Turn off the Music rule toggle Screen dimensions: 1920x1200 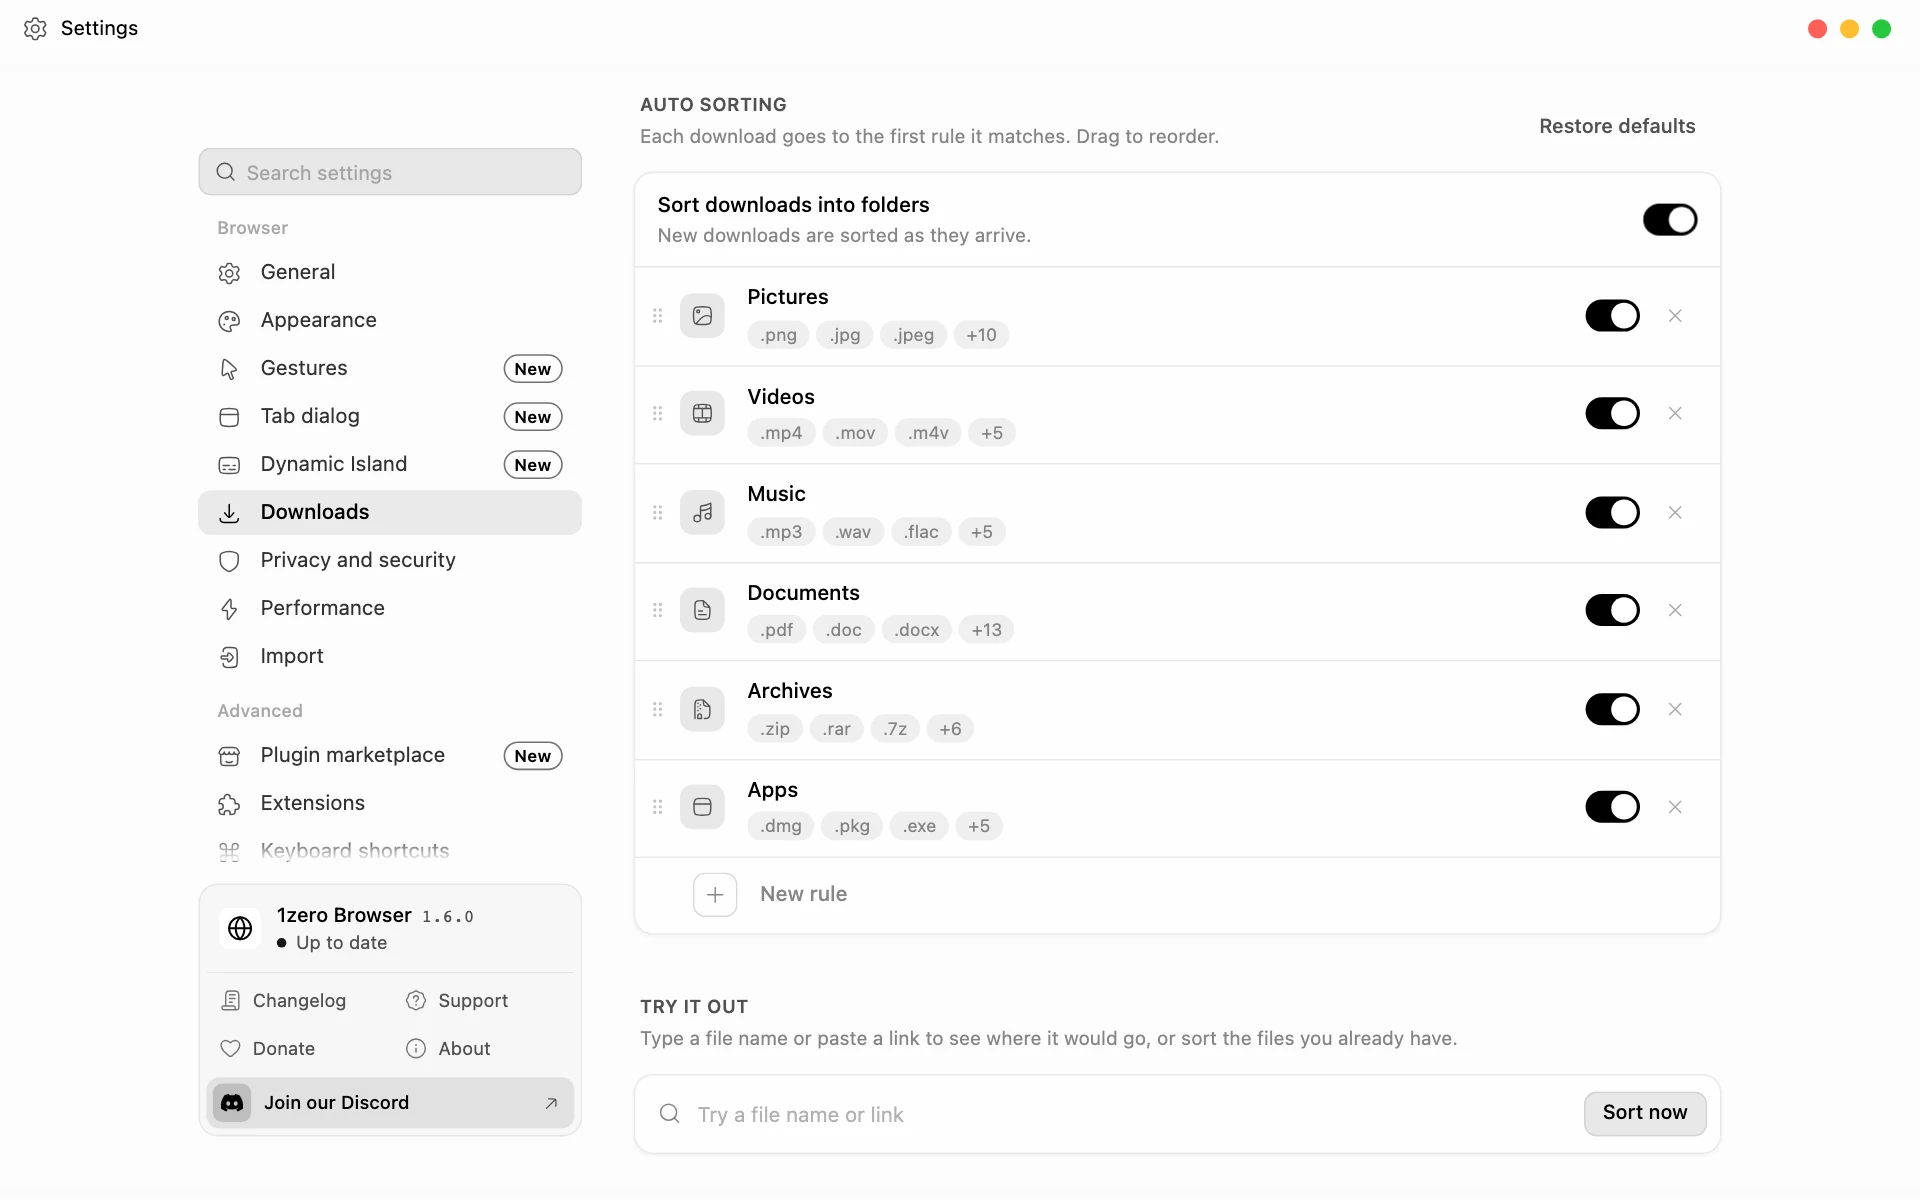click(1612, 513)
